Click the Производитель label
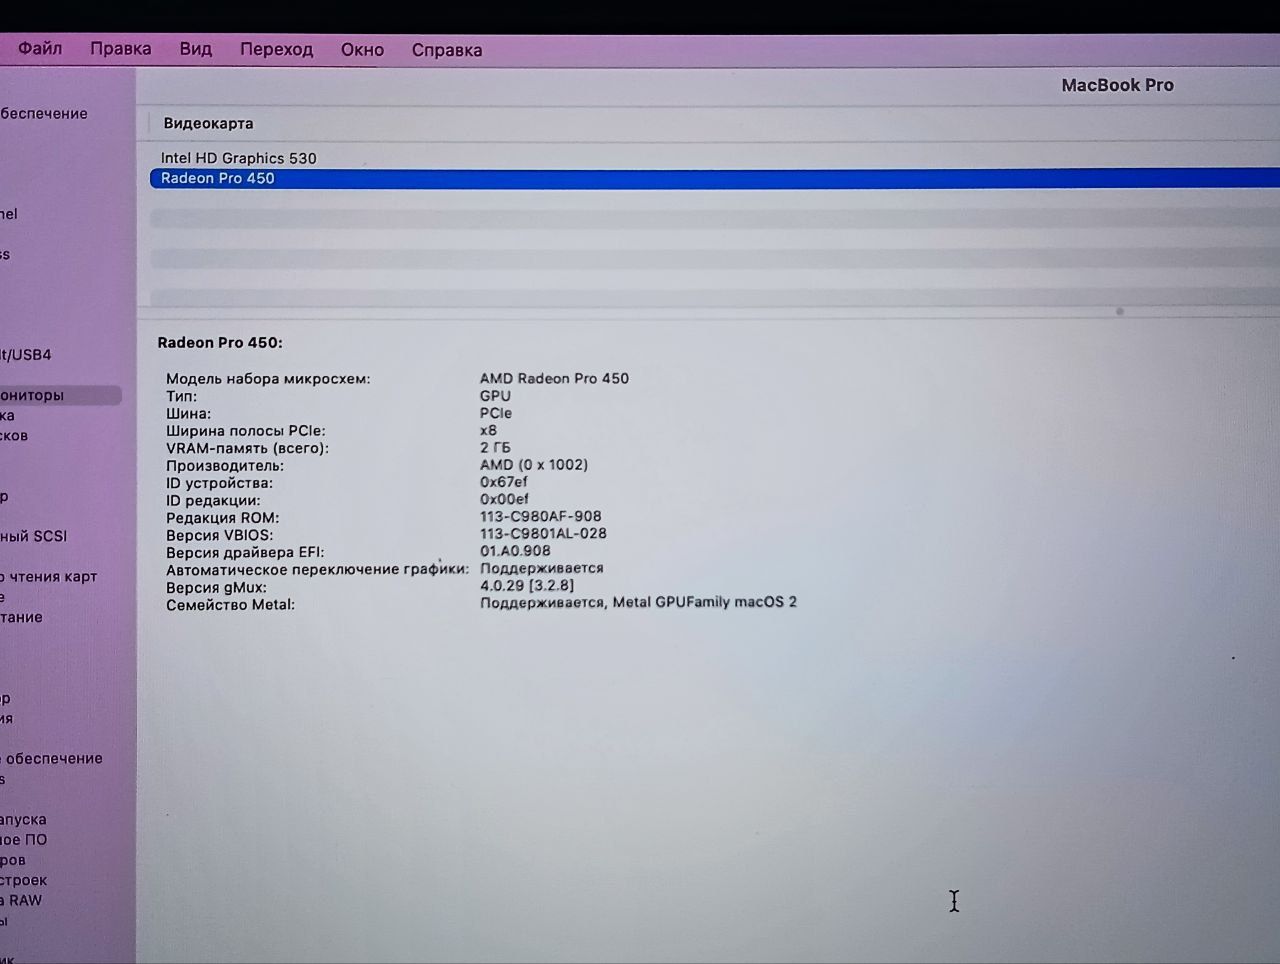This screenshot has width=1280, height=964. (x=225, y=465)
